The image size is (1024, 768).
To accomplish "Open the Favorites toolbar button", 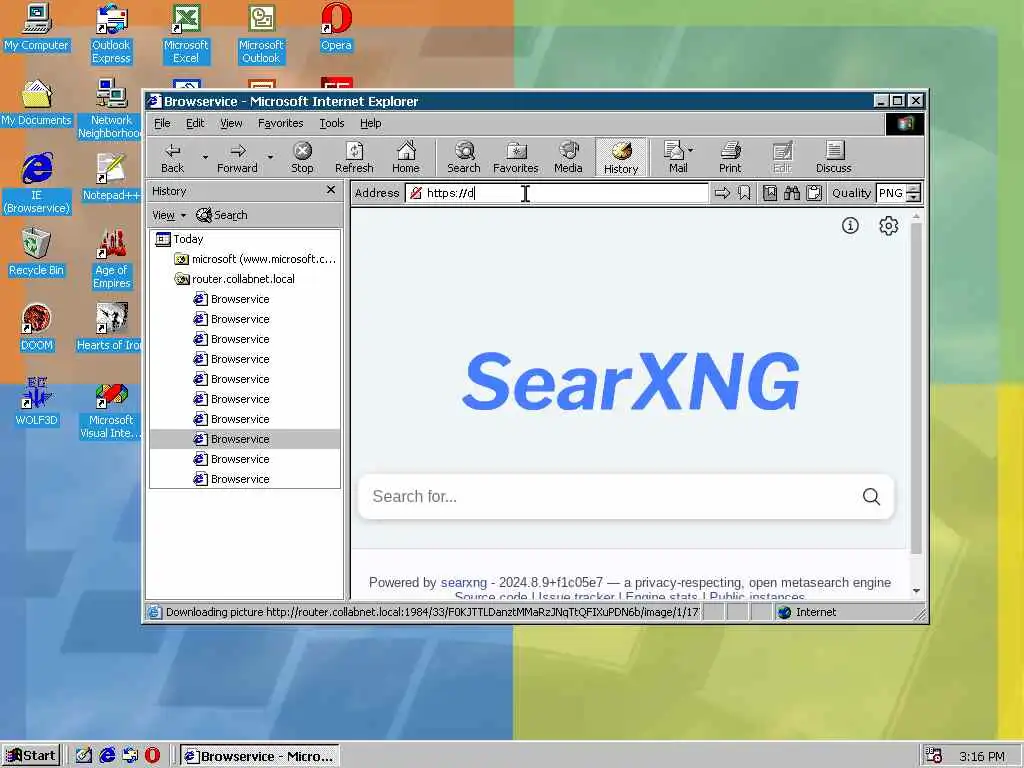I will click(515, 157).
